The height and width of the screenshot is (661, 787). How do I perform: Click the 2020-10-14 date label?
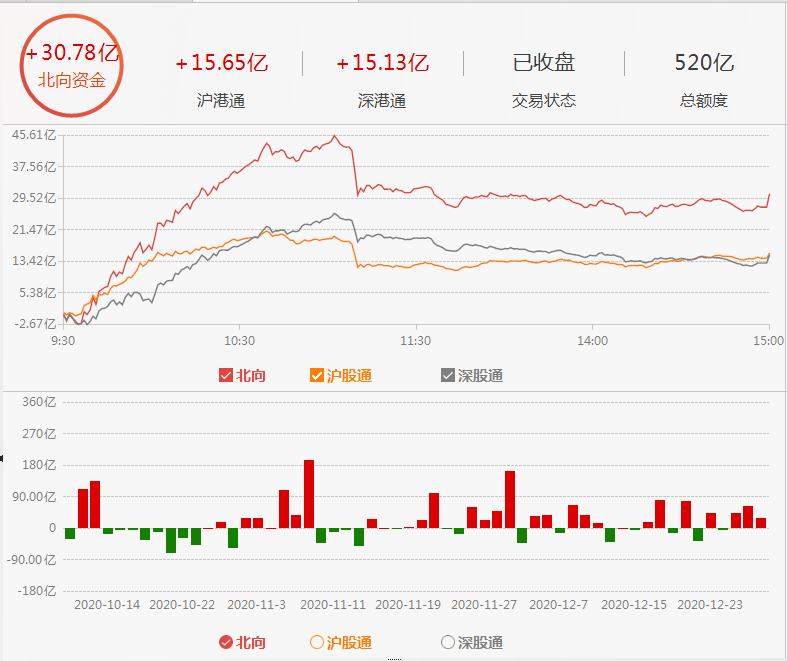tap(107, 605)
